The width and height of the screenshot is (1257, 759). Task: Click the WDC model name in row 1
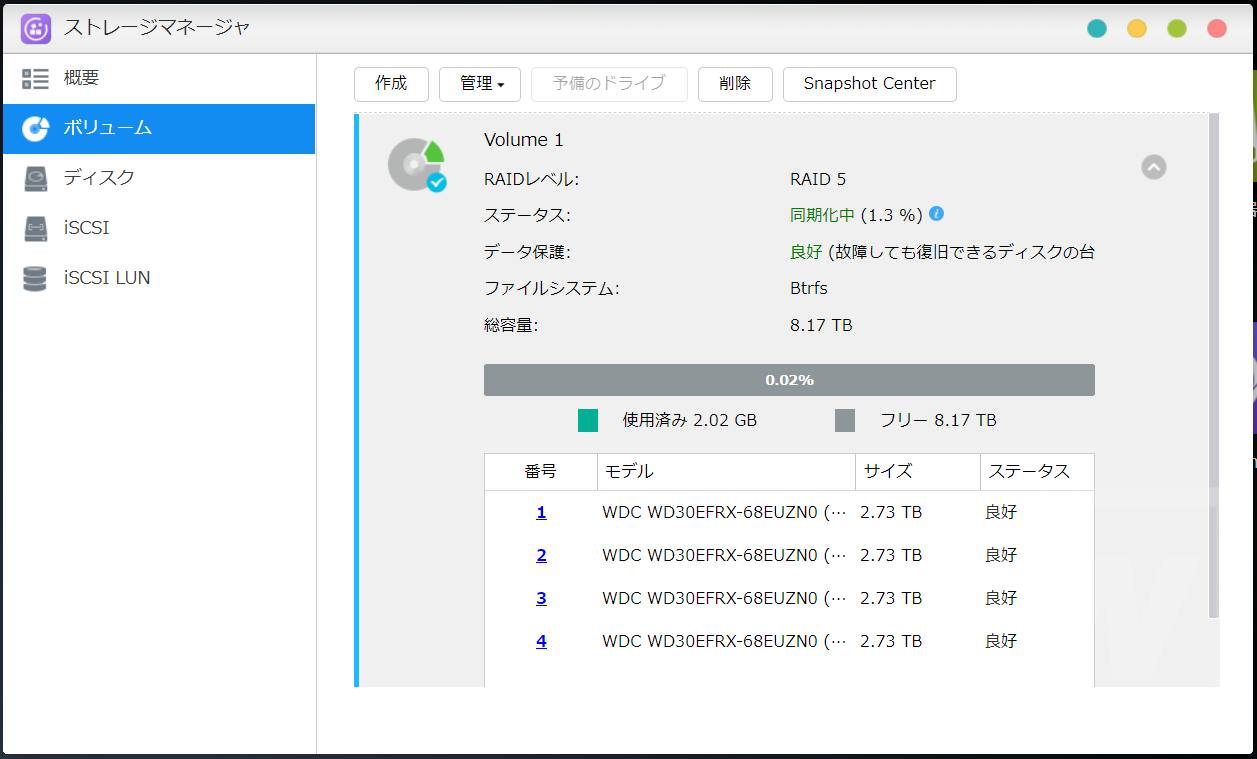coord(725,512)
